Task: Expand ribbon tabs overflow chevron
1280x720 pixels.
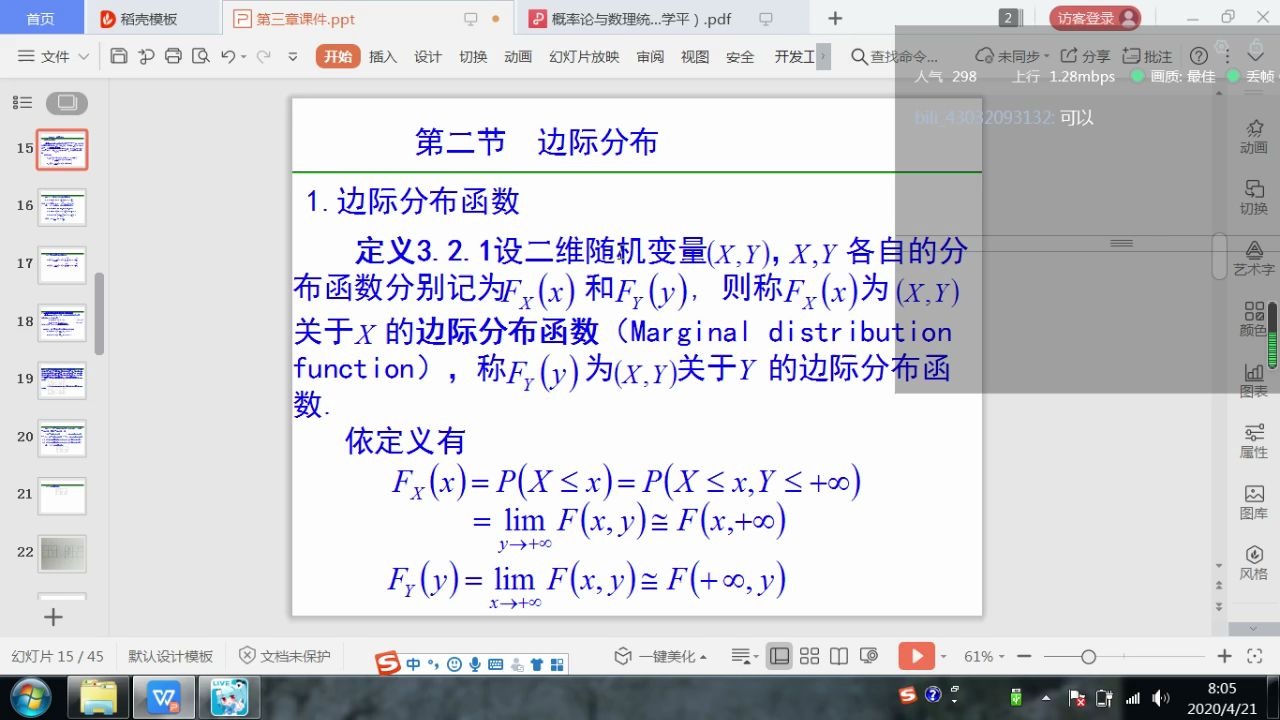Action: coord(823,57)
